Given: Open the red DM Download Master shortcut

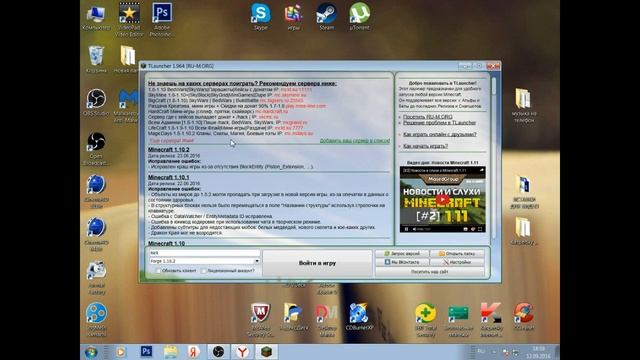Looking at the screenshot, I should [327, 320].
